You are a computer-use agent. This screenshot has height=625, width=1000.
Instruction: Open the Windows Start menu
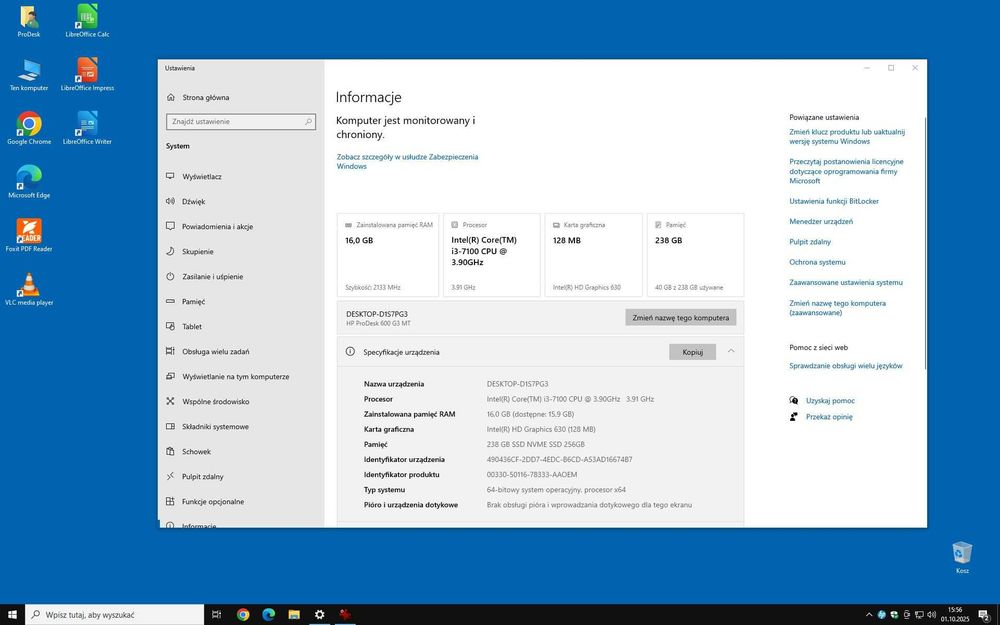(x=12, y=615)
